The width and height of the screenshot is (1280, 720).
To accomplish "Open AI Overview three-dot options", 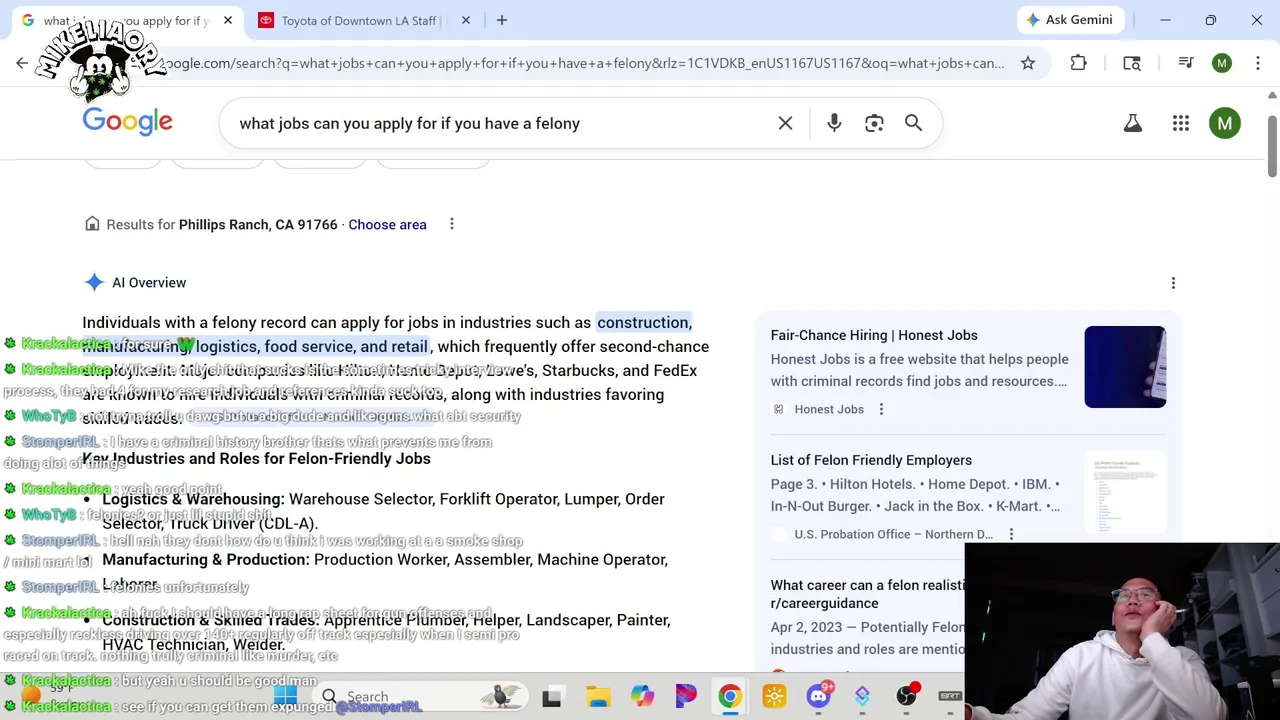I will click(x=1173, y=283).
